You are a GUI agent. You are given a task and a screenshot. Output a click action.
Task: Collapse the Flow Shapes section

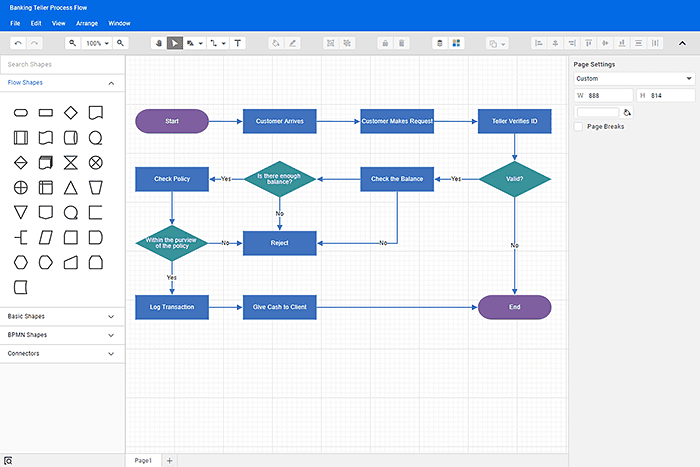[62, 83]
